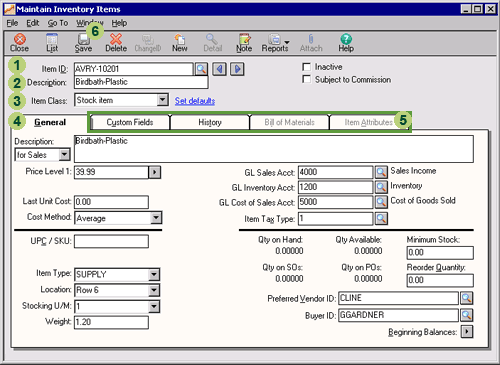Open Item ID lookup magnifier
The height and width of the screenshot is (365, 500).
pyautogui.click(x=201, y=69)
